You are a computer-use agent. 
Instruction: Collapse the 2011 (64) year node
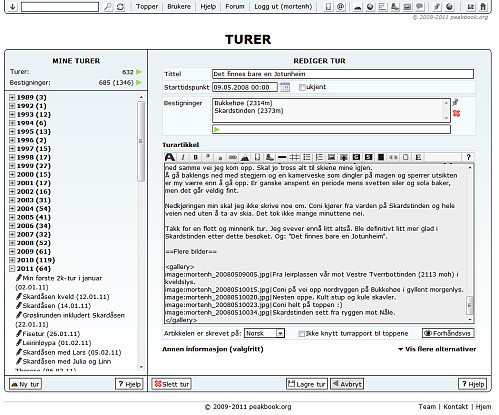pos(12,269)
